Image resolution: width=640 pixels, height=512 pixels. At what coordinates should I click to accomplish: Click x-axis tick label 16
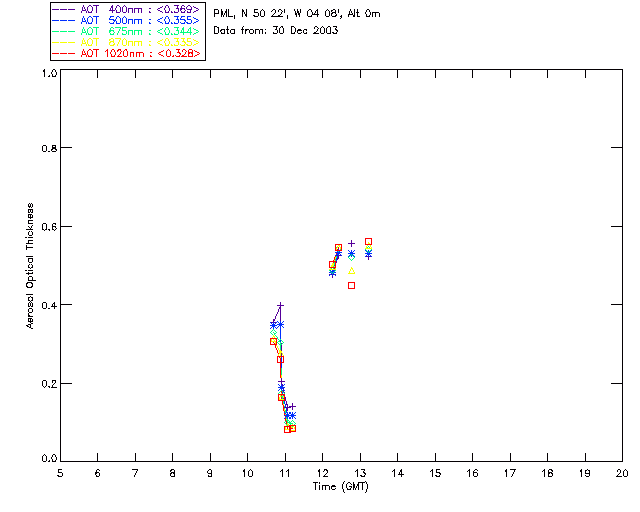[x=473, y=474]
